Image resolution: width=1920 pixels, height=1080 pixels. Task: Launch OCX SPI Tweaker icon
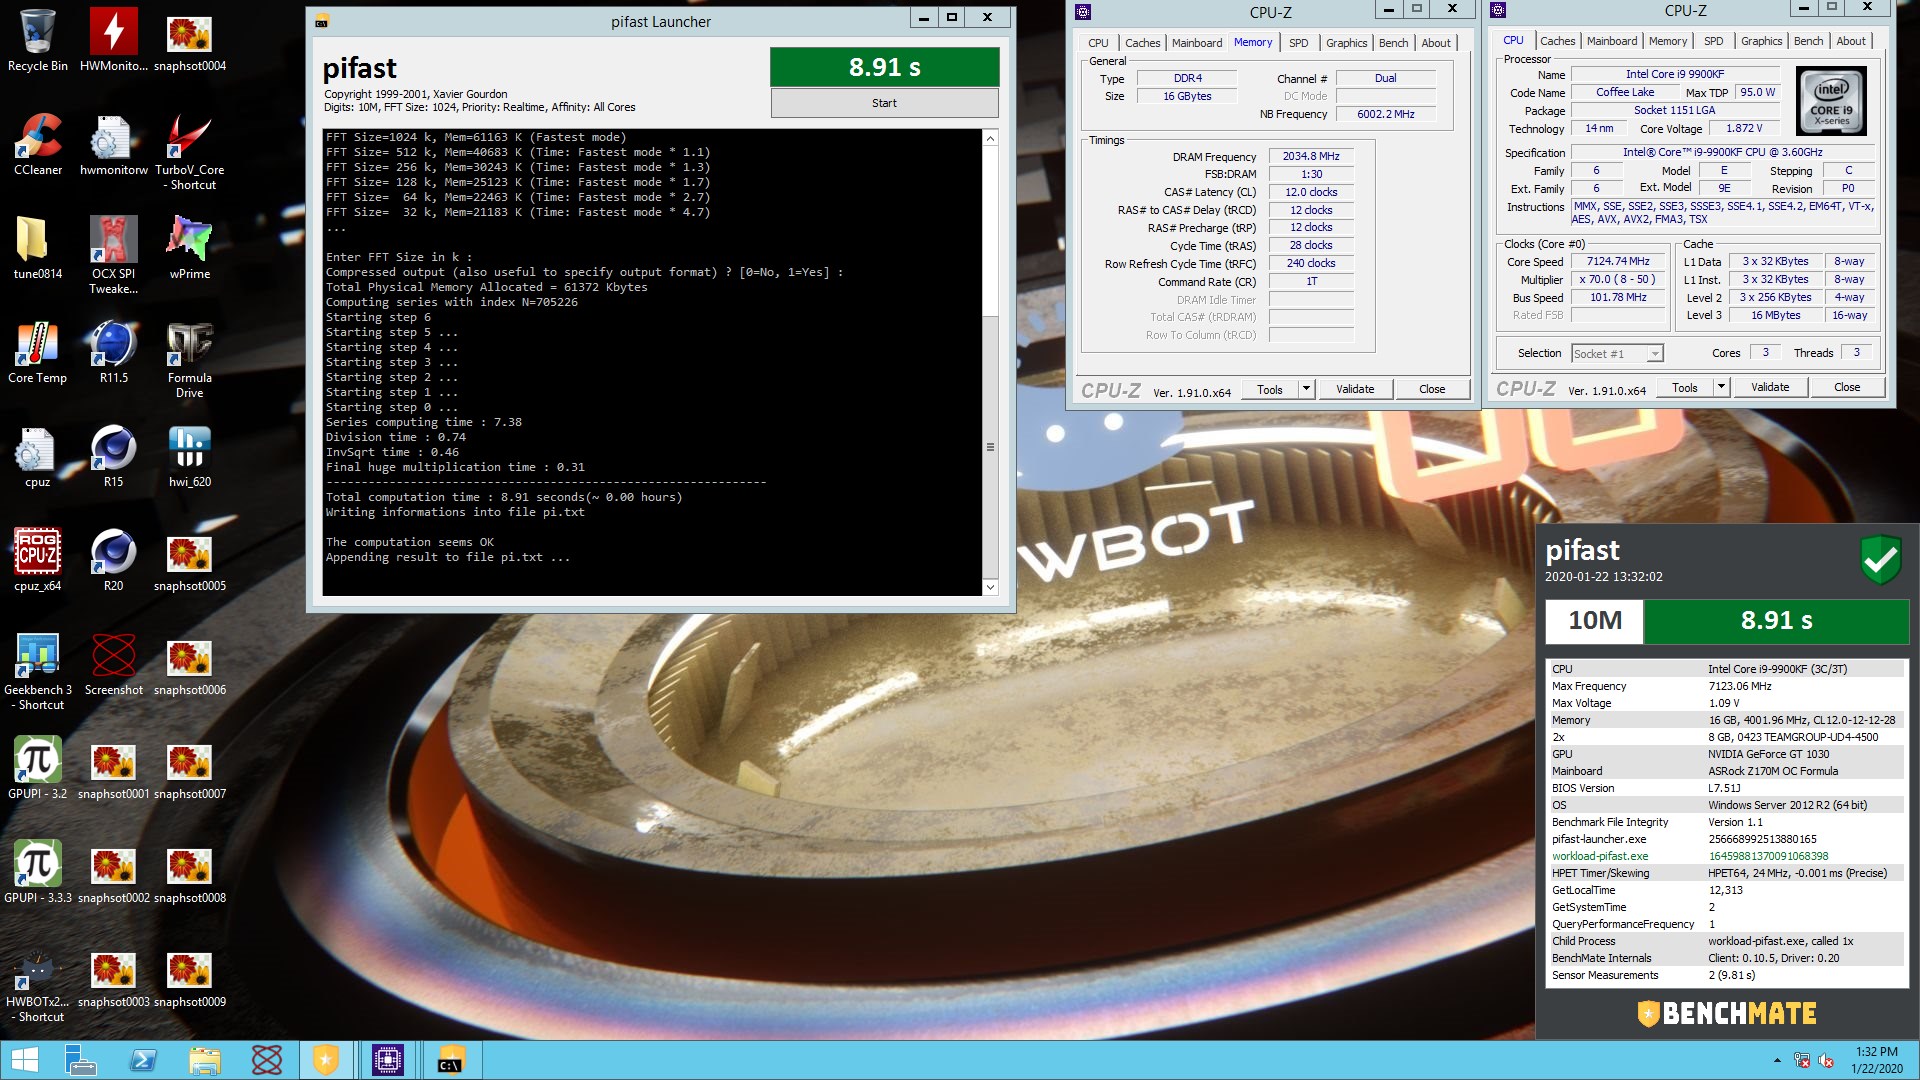pos(114,255)
